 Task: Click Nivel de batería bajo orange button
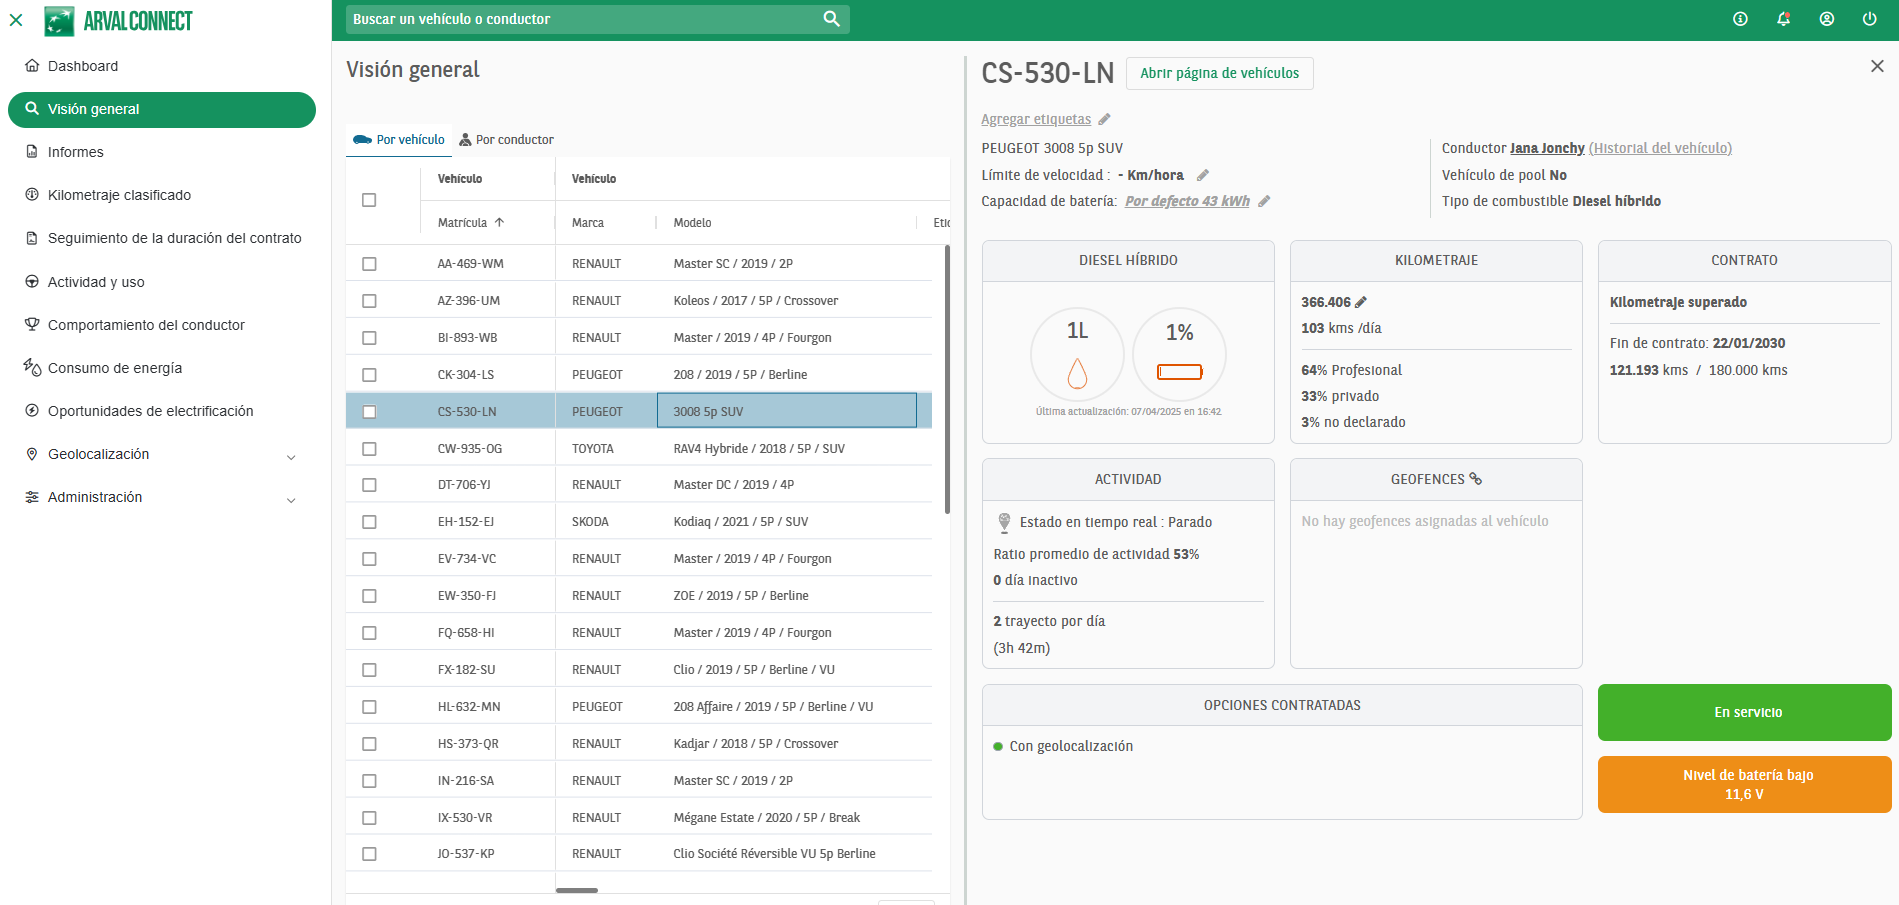[1744, 784]
